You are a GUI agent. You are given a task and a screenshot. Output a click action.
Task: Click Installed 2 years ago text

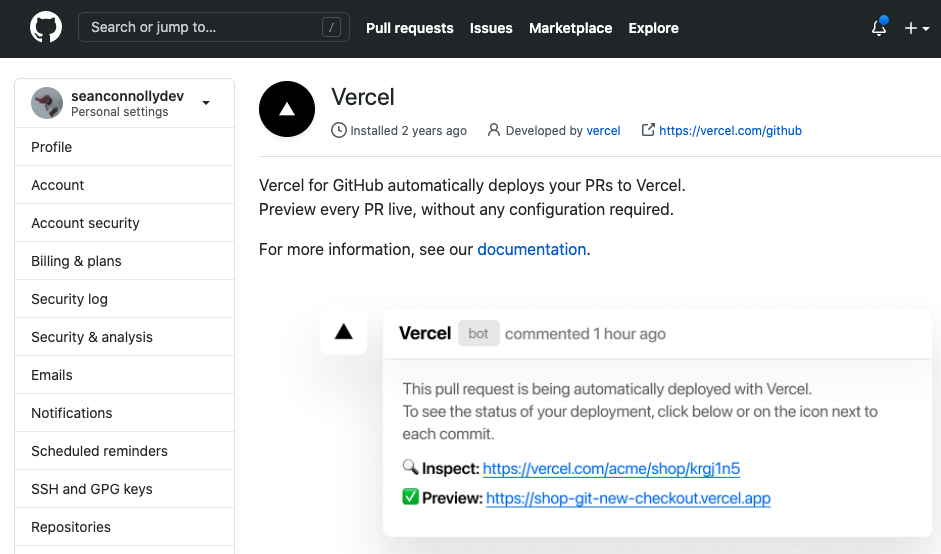click(x=408, y=131)
